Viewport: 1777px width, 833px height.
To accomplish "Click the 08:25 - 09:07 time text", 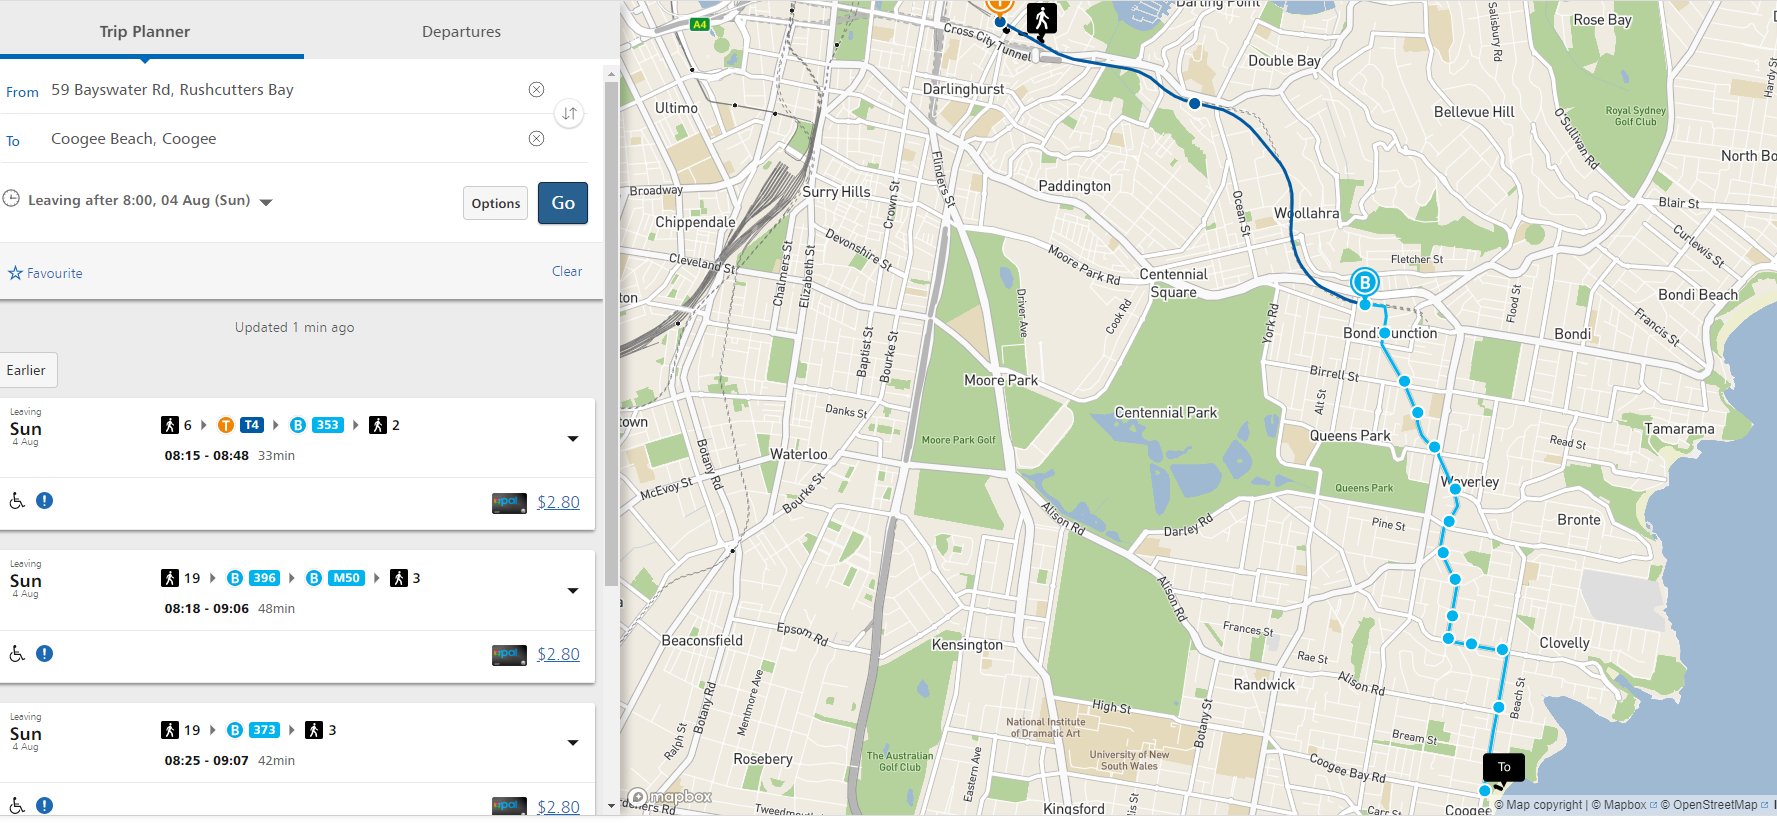I will tap(207, 761).
